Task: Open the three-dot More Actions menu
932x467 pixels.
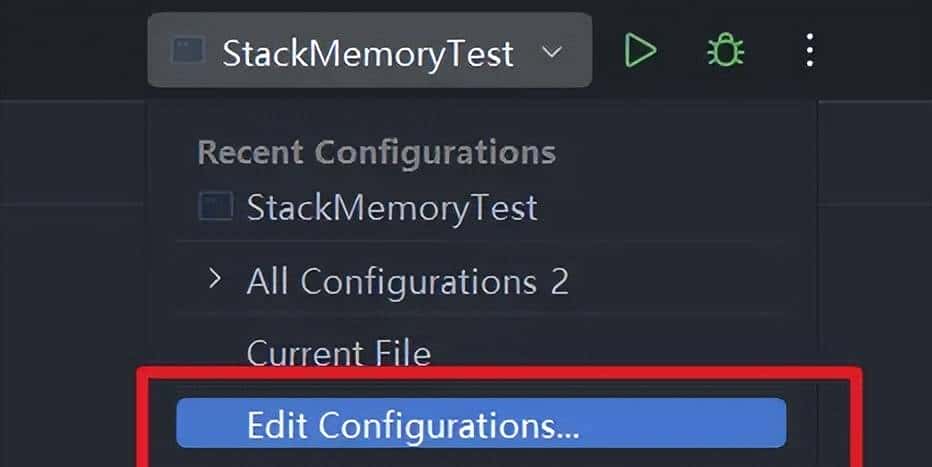Action: click(x=809, y=49)
